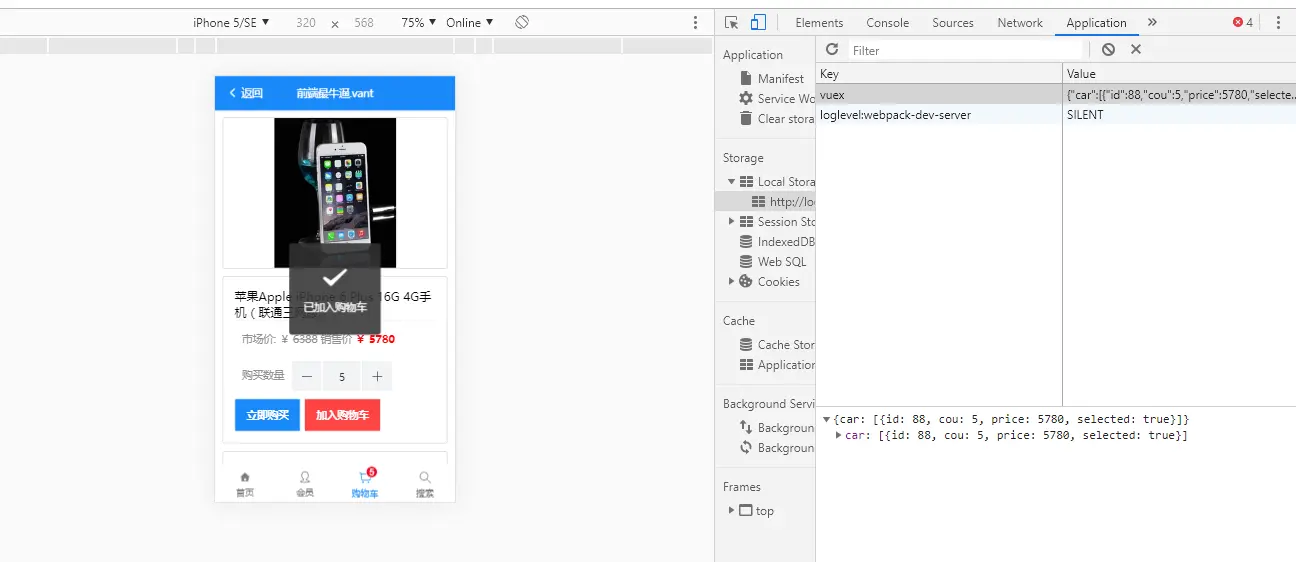Increase quantity with plus button

coord(377,376)
